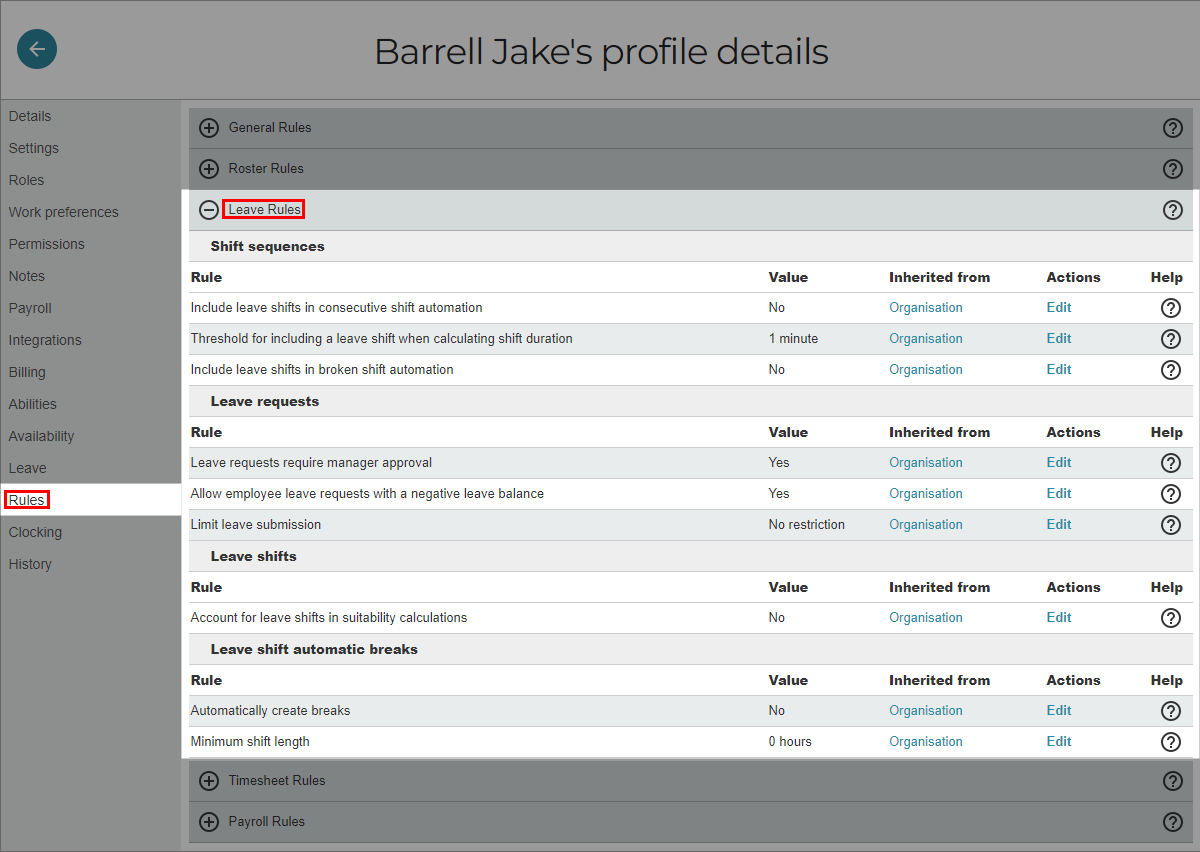Edit consecutive shift automation rule
This screenshot has height=852, width=1200.
[x=1059, y=308]
